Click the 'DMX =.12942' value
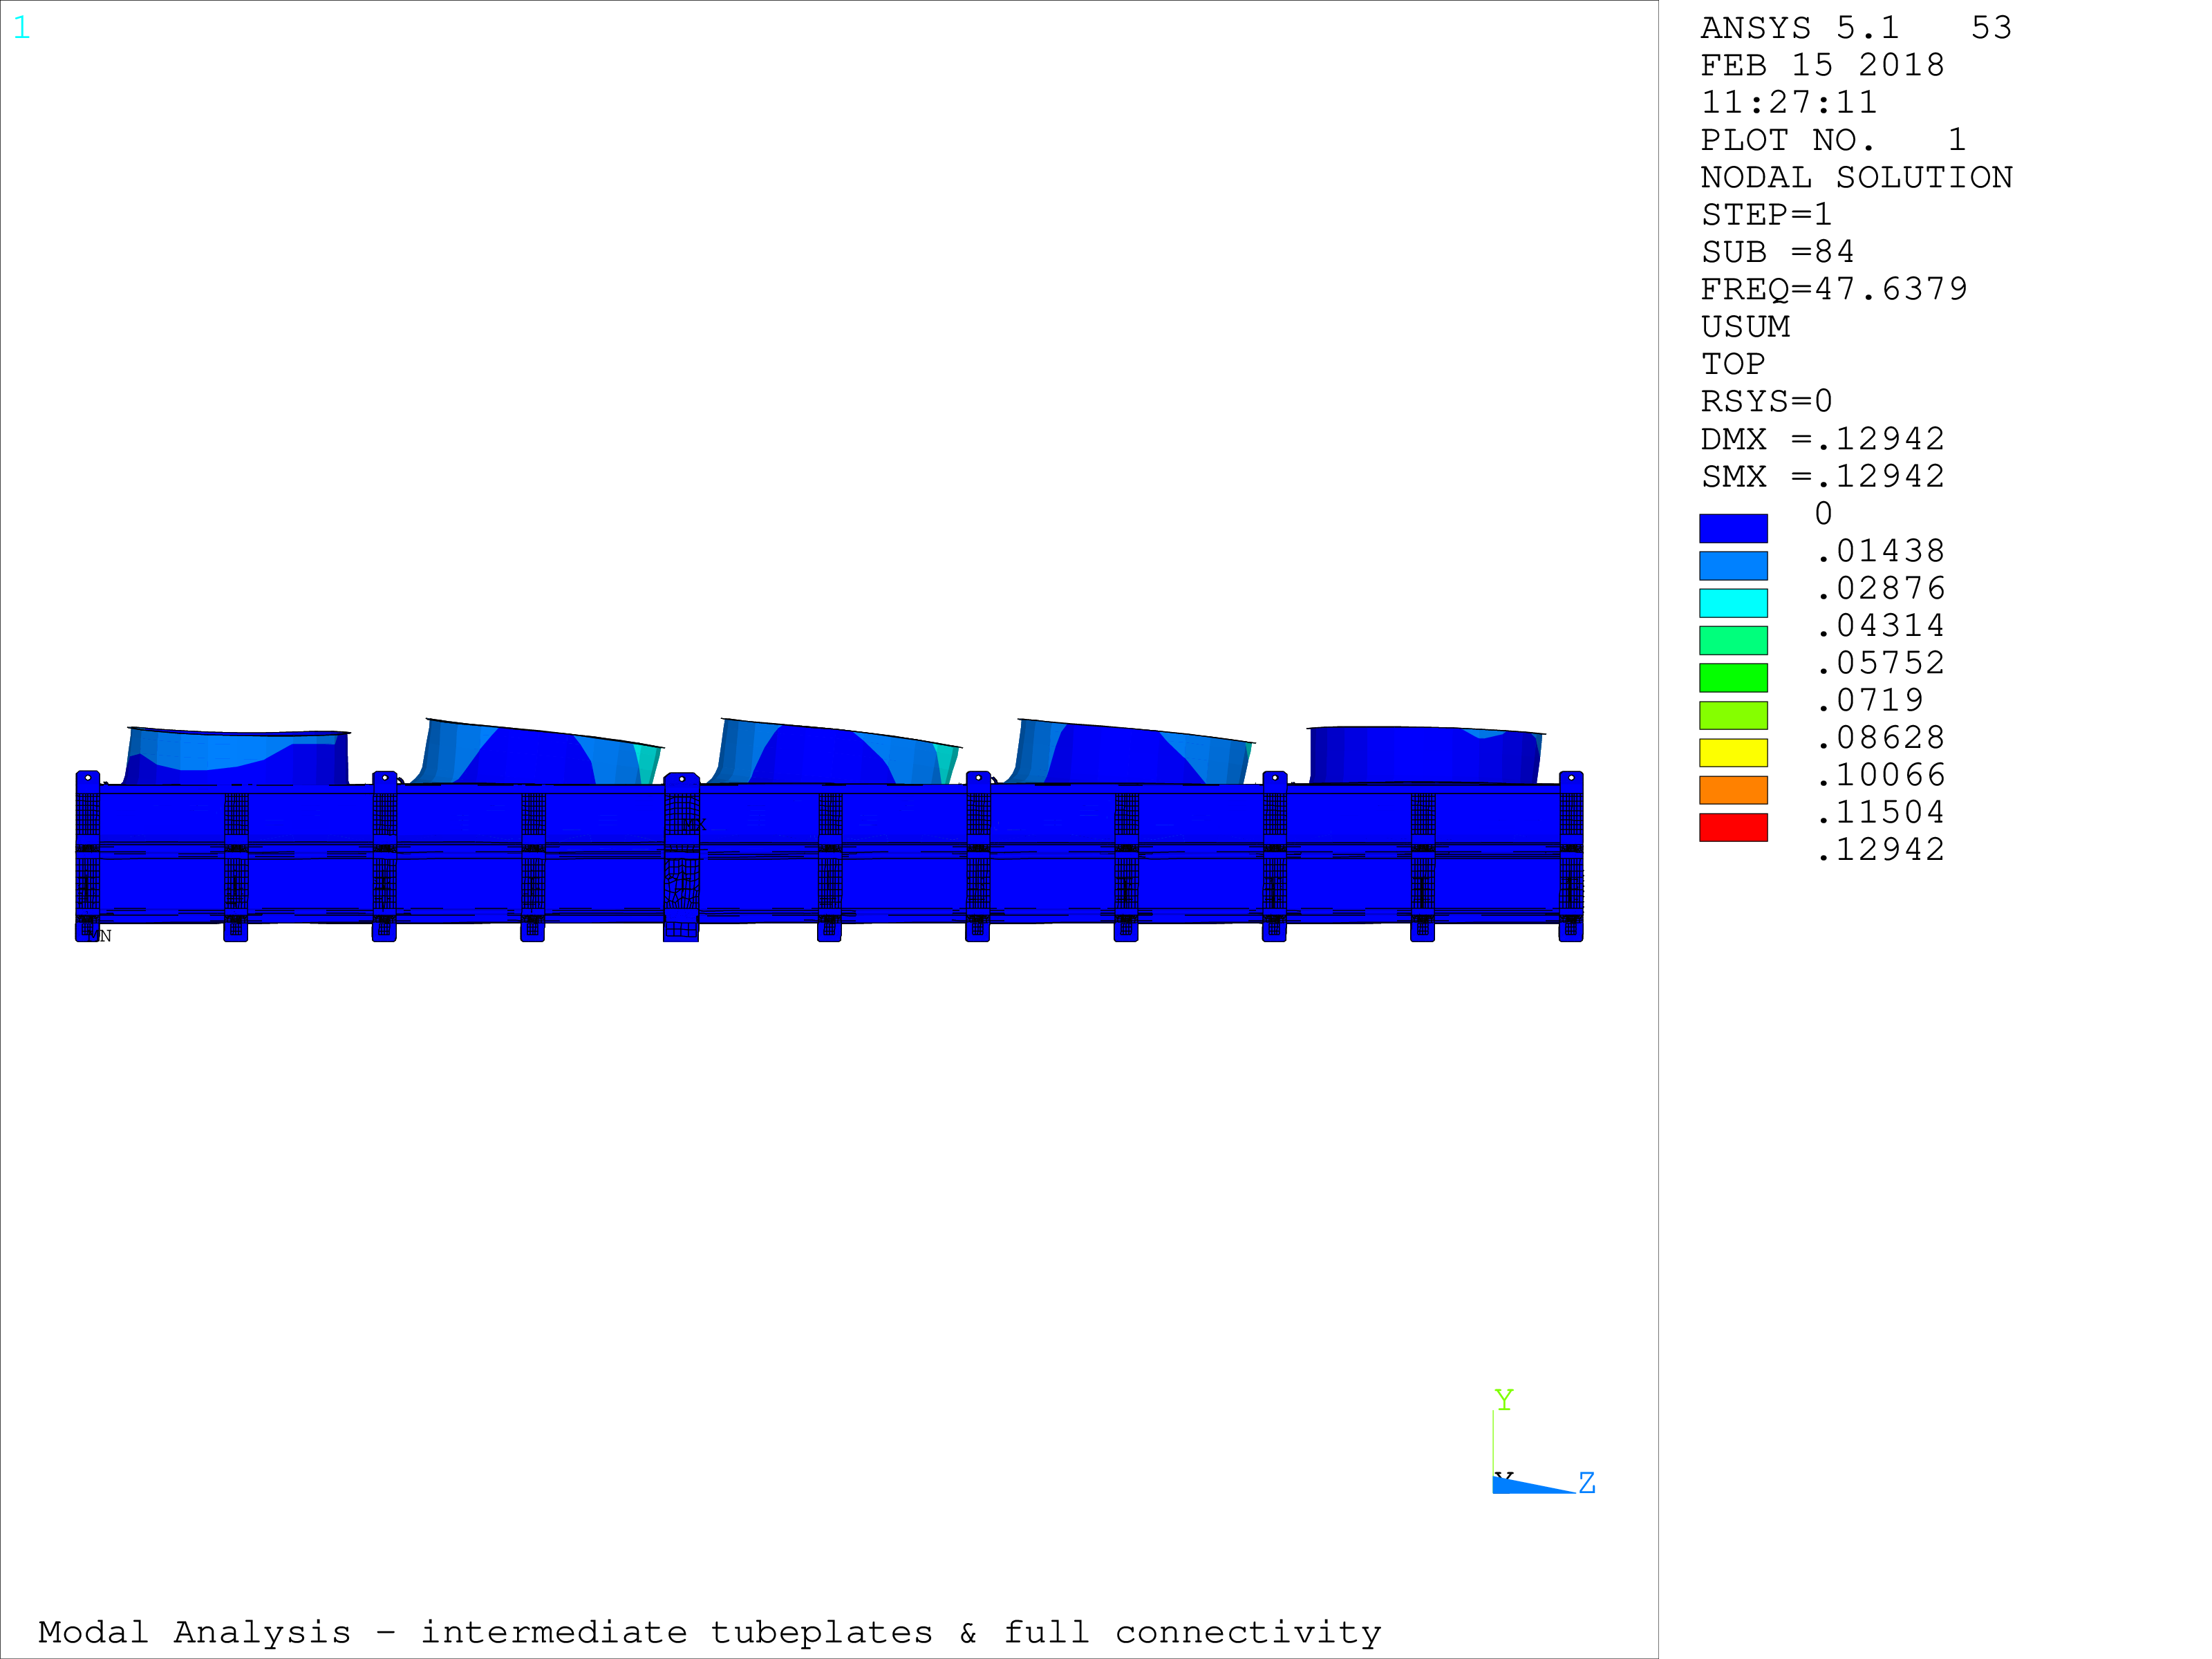 [x=1823, y=439]
